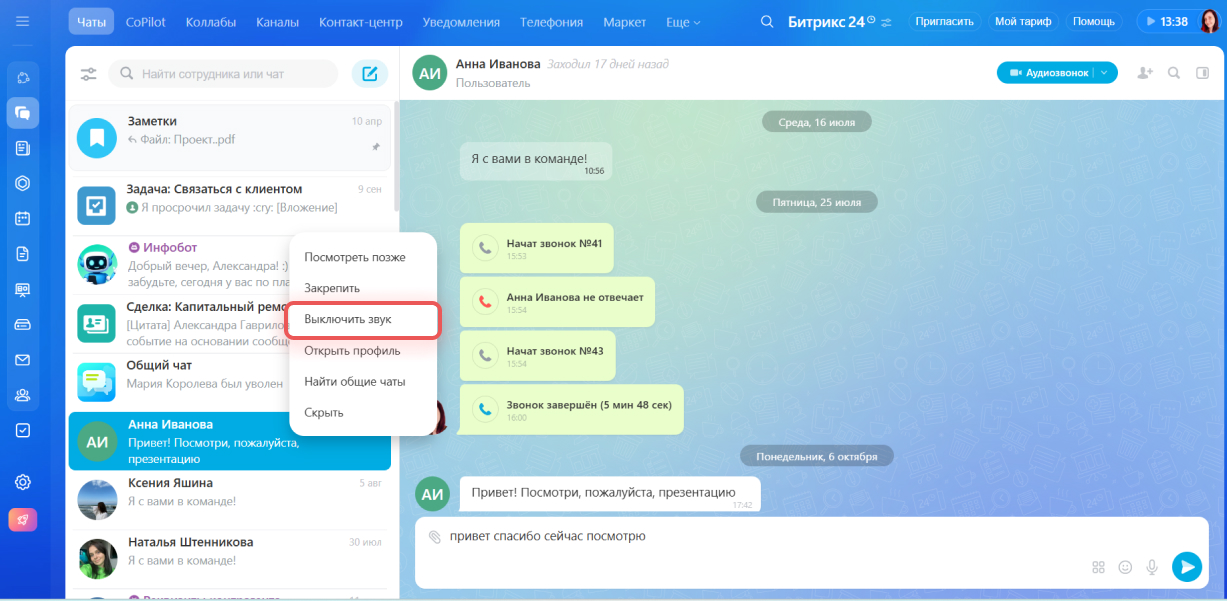
Task: Open the emoji smiley picker
Action: (x=1125, y=567)
